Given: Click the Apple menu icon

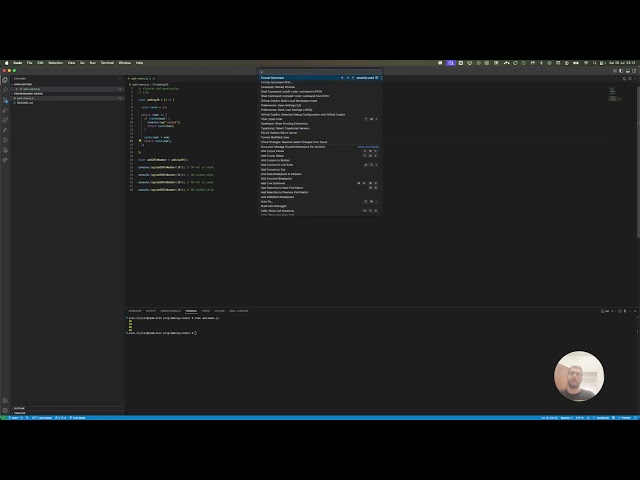Looking at the screenshot, I should pyautogui.click(x=6, y=63).
